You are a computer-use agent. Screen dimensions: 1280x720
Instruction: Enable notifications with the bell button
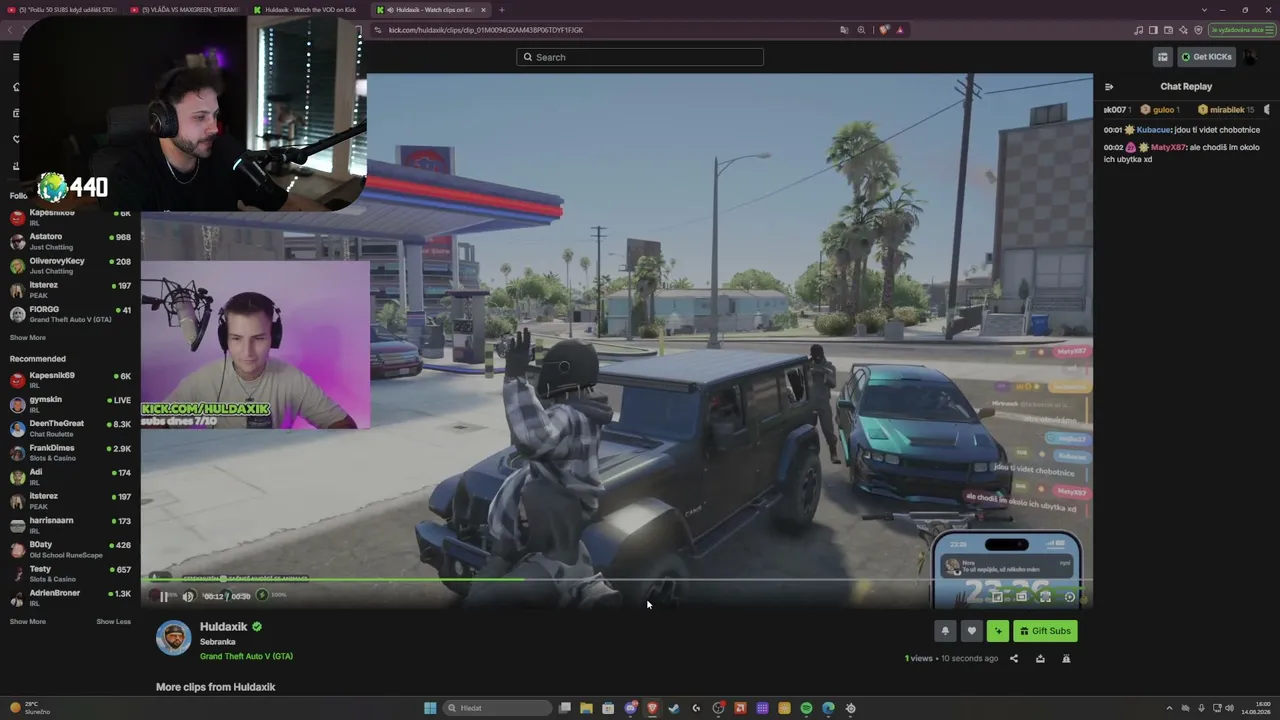[945, 631]
